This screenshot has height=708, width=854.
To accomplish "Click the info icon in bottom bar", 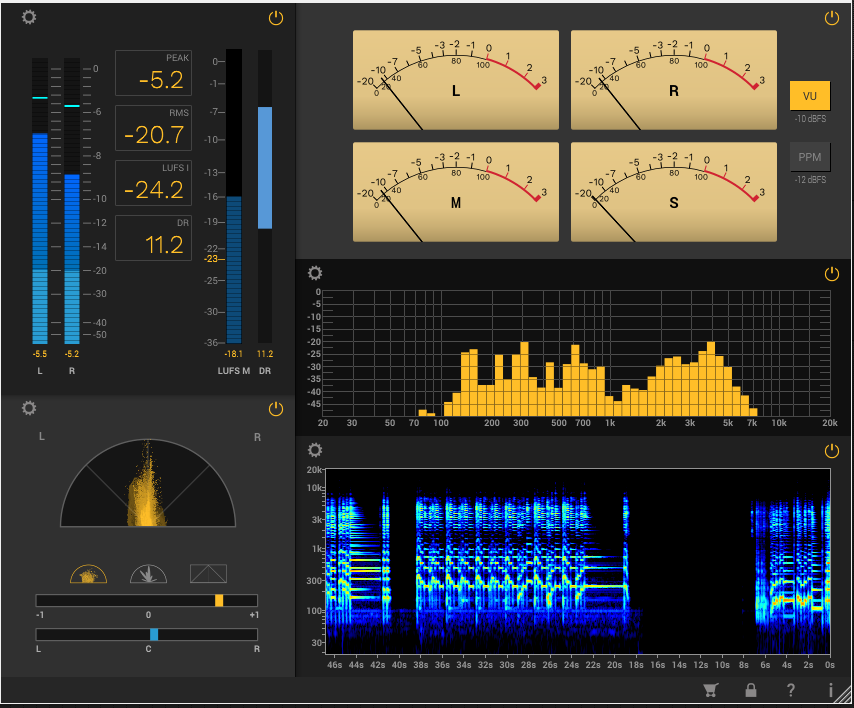I will 830,690.
